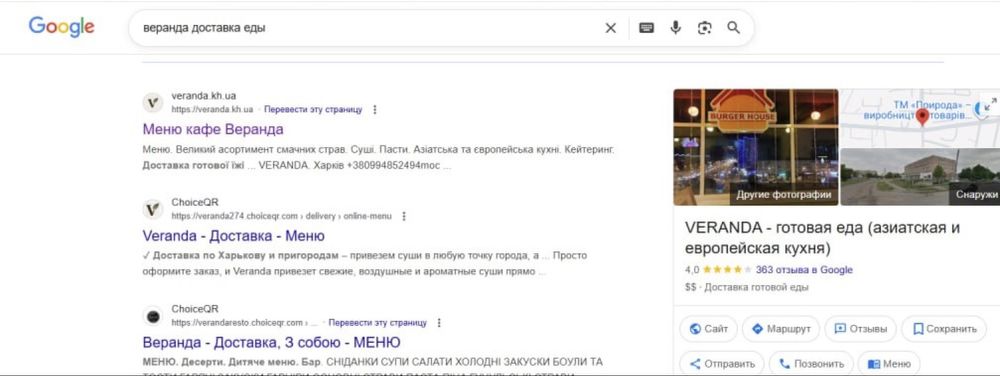
Task: Click the veranda274 ChoiceQR favicon
Action: tap(152, 209)
